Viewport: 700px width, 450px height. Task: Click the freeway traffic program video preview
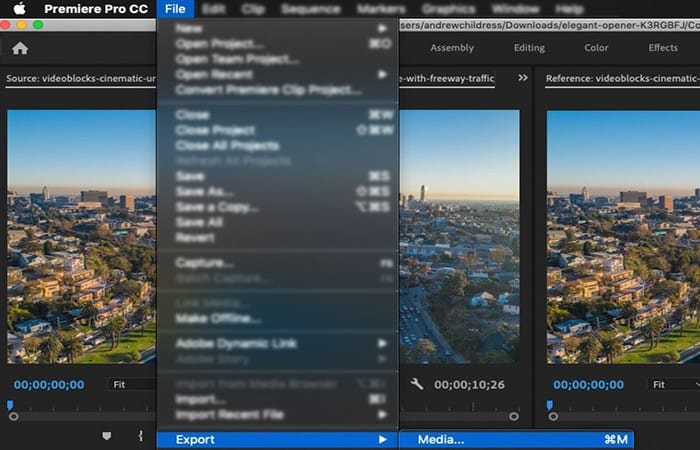pos(459,237)
